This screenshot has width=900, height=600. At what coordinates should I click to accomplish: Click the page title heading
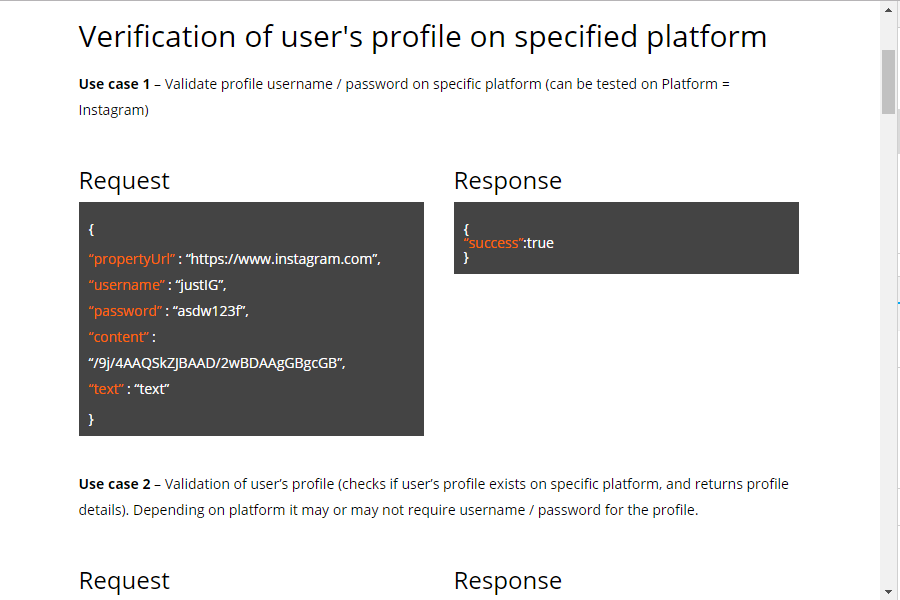[422, 37]
